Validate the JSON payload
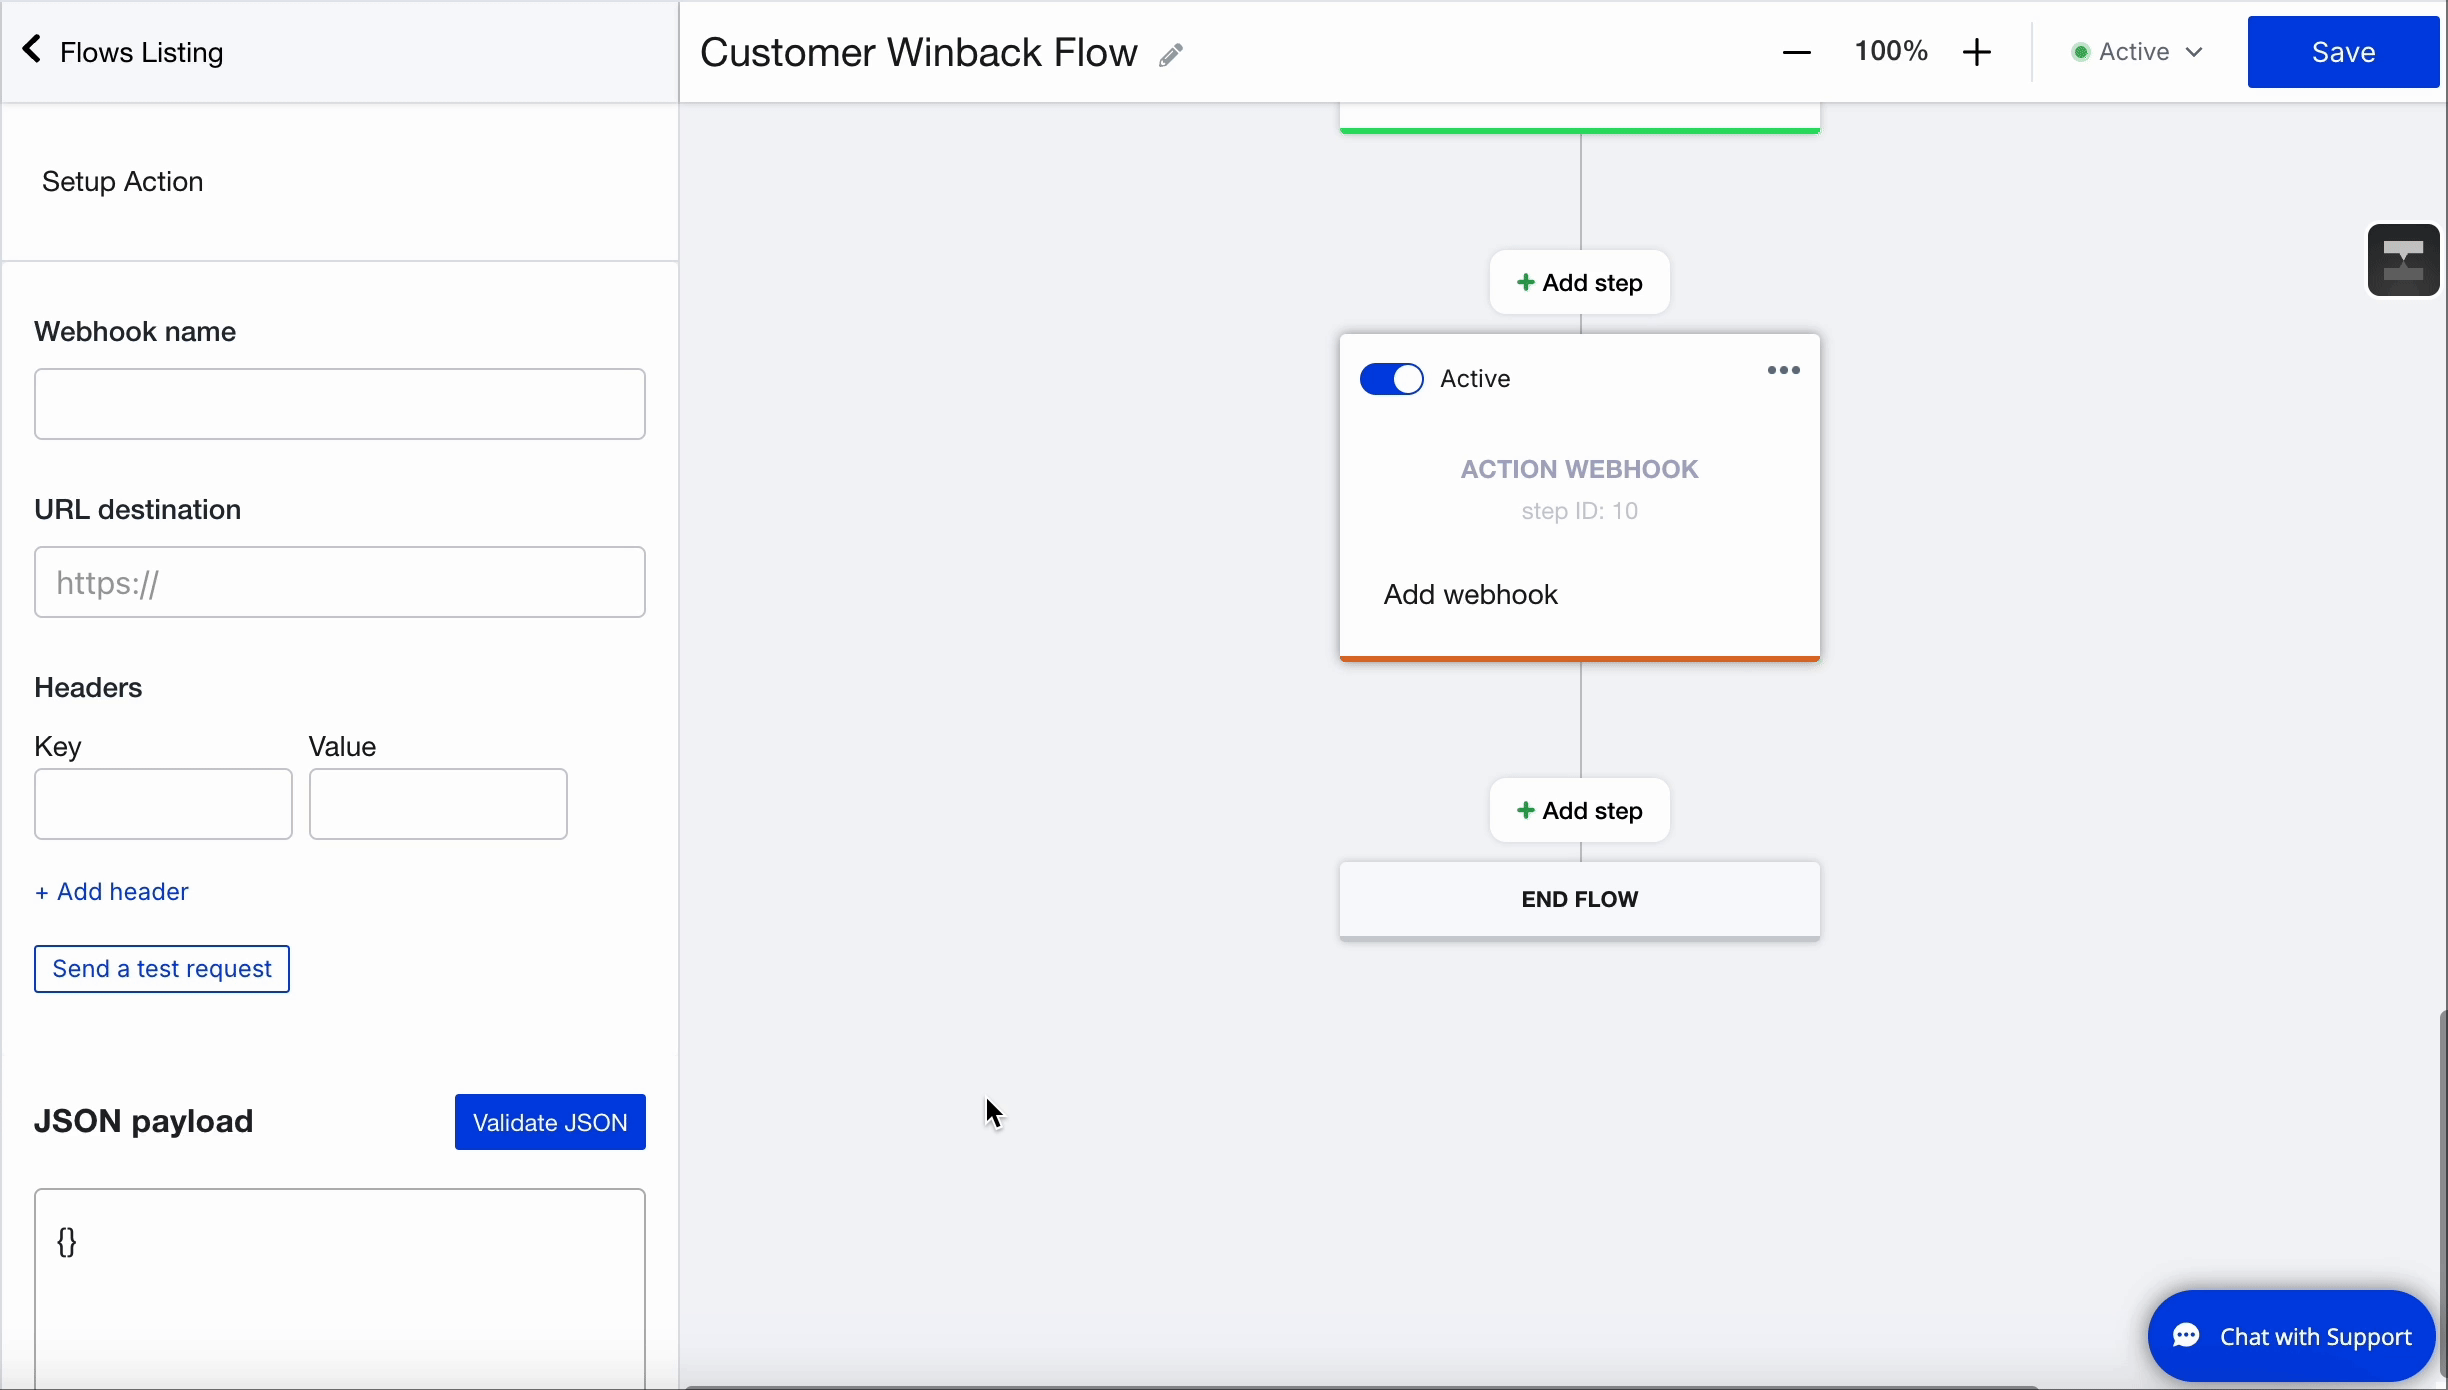 click(550, 1122)
